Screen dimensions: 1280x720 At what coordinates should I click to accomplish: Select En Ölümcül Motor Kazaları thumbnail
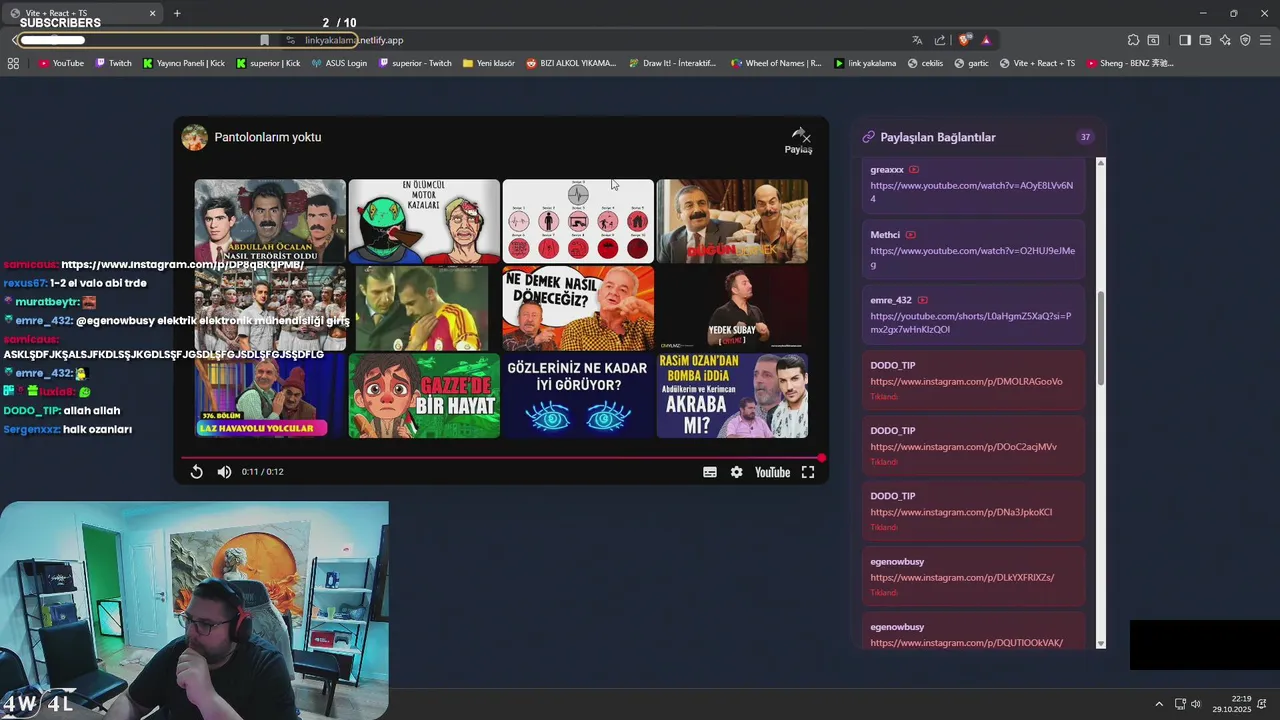(x=424, y=221)
